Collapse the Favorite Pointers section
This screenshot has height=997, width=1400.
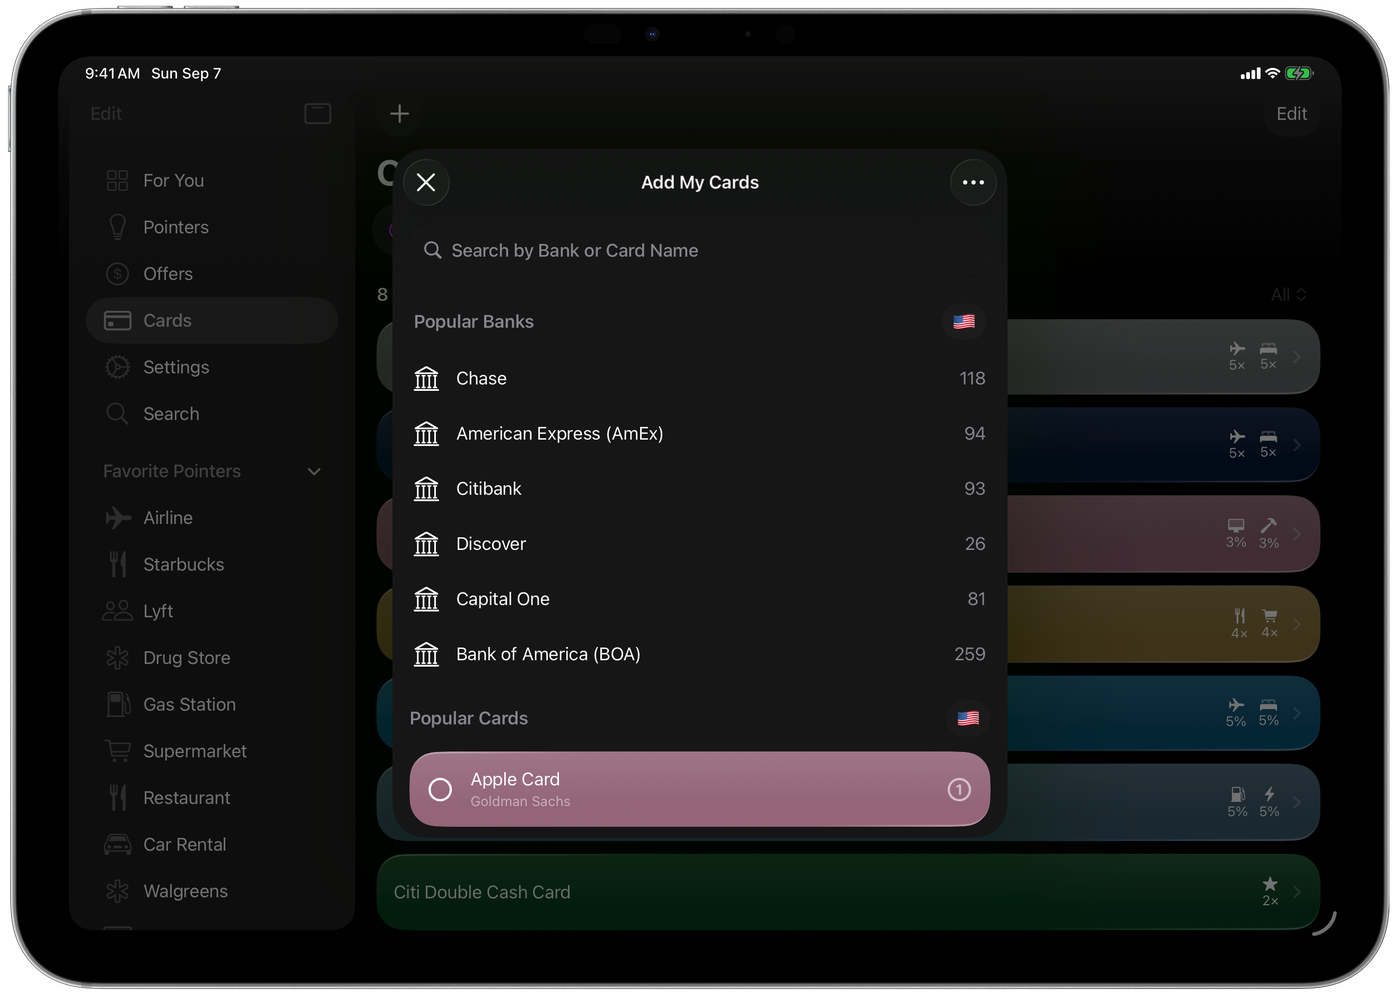click(314, 471)
